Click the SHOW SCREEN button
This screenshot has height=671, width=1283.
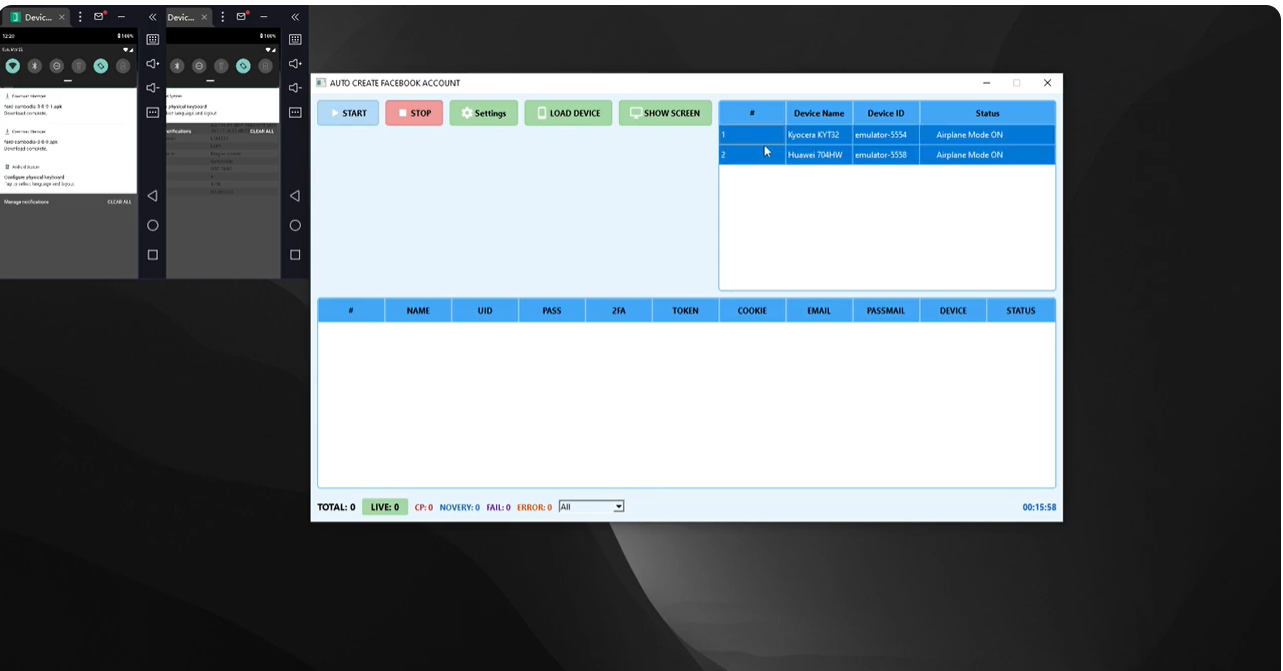pos(665,113)
